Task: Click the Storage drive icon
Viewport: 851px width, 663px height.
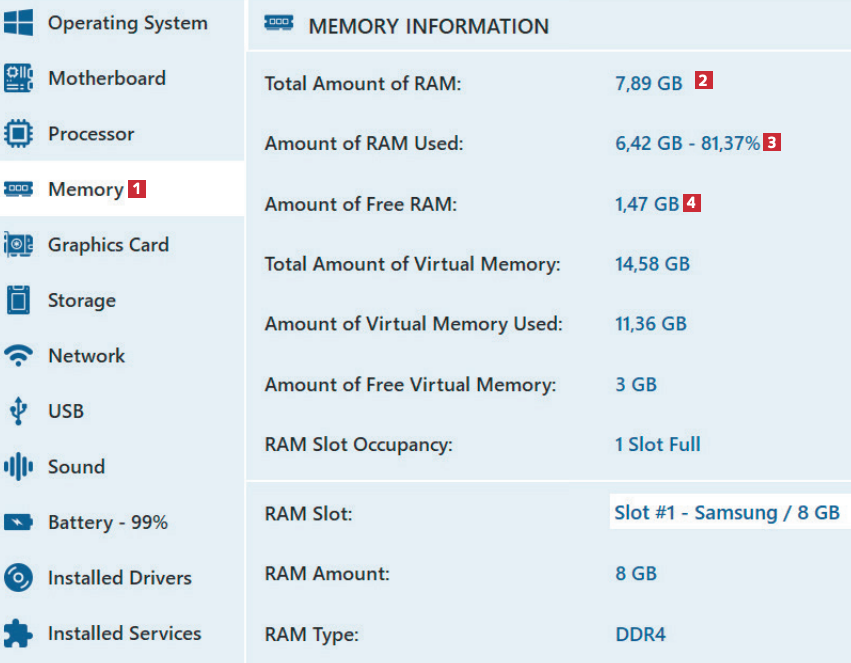Action: click(x=18, y=300)
